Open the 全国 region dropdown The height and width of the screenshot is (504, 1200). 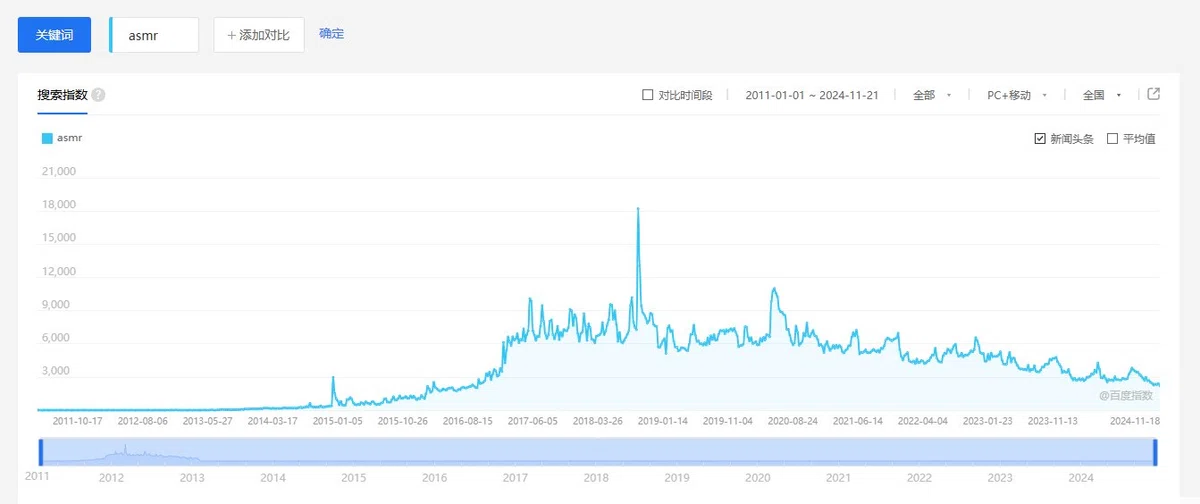1101,95
